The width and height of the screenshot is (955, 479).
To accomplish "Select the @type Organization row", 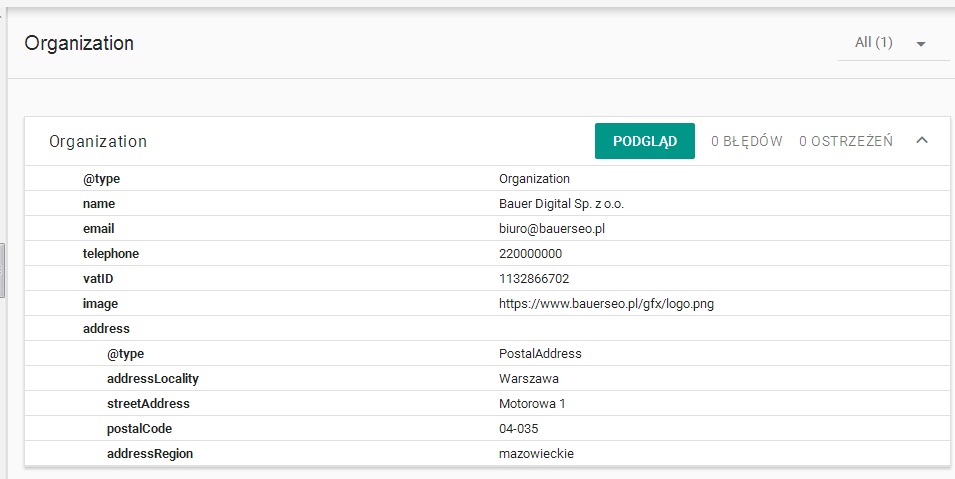I will (487, 179).
